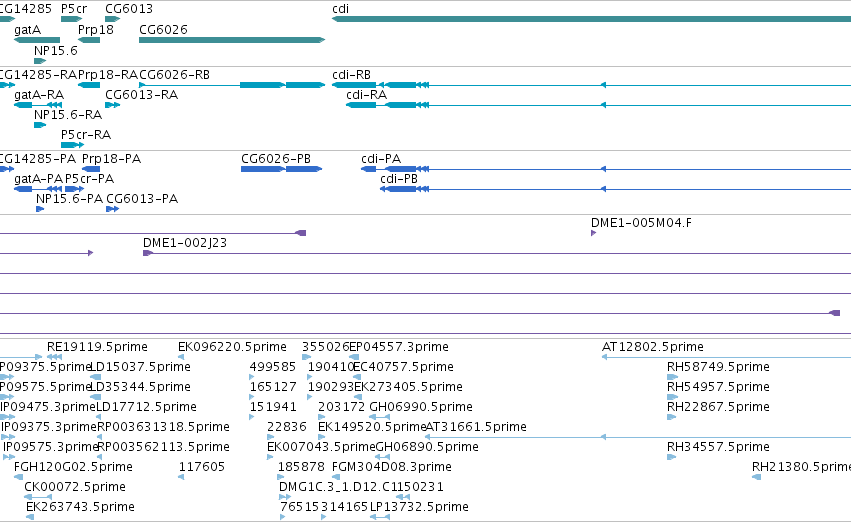Select the DME1-005M04.F clone label

point(641,222)
